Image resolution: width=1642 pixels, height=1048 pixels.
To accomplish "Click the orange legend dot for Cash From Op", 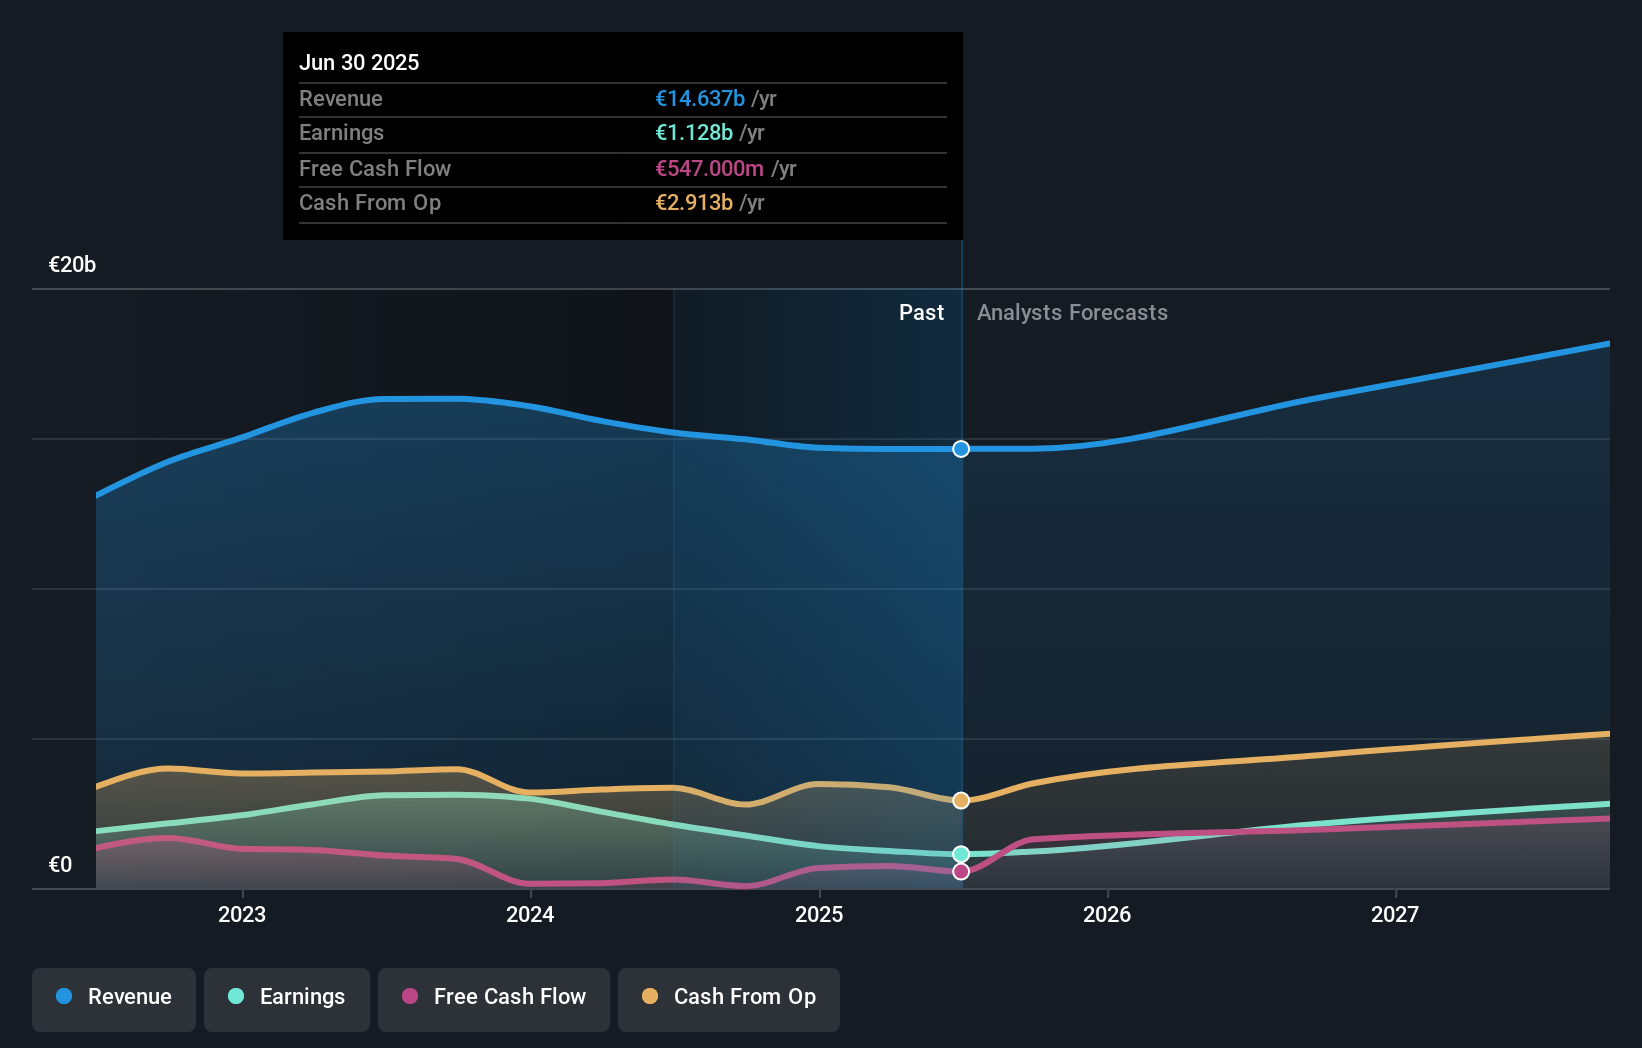I will click(649, 997).
